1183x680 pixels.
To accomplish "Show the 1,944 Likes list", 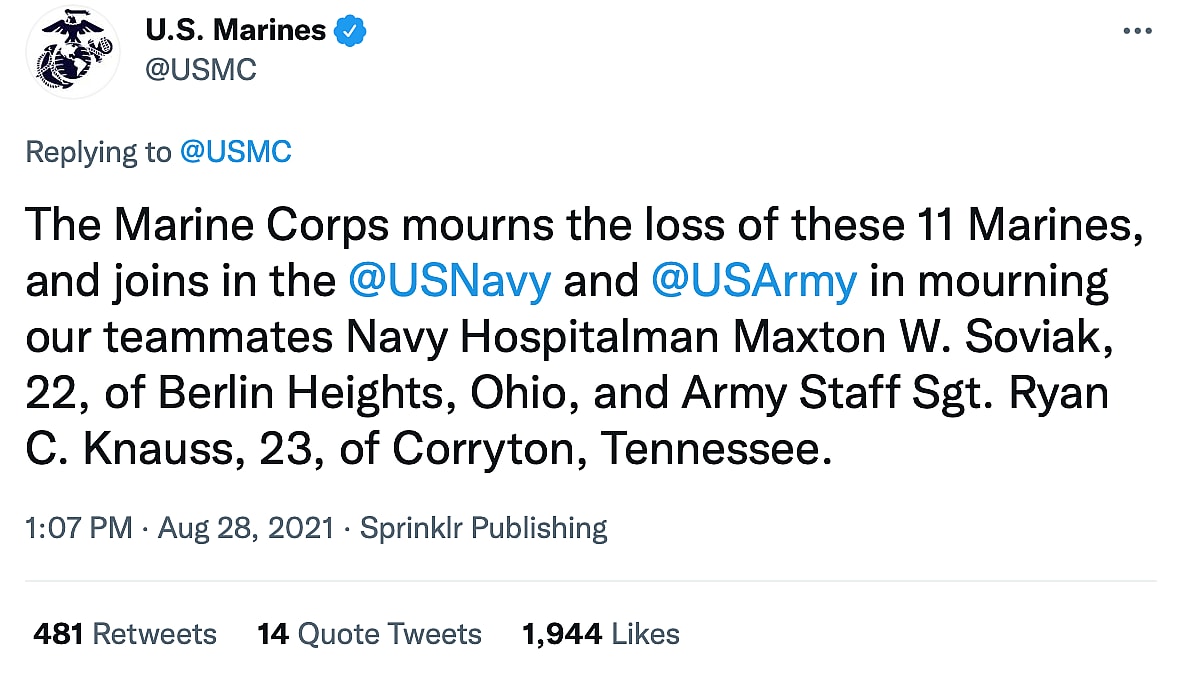I will tap(600, 634).
